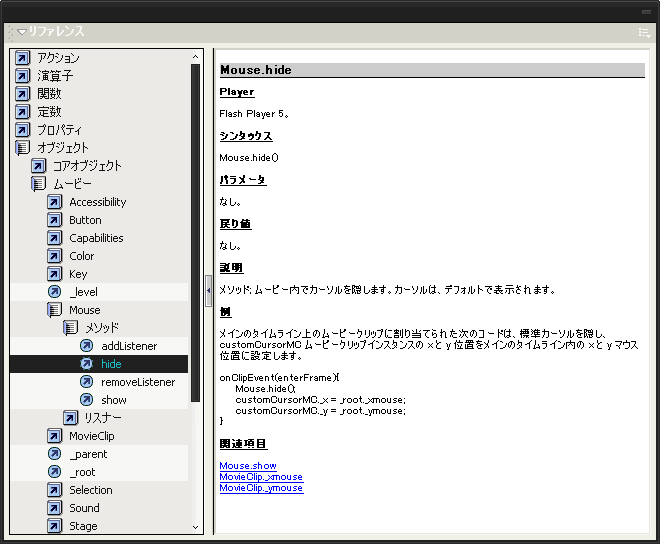Image resolution: width=660 pixels, height=544 pixels.
Task: Select the addListener label
Action: pos(129,346)
